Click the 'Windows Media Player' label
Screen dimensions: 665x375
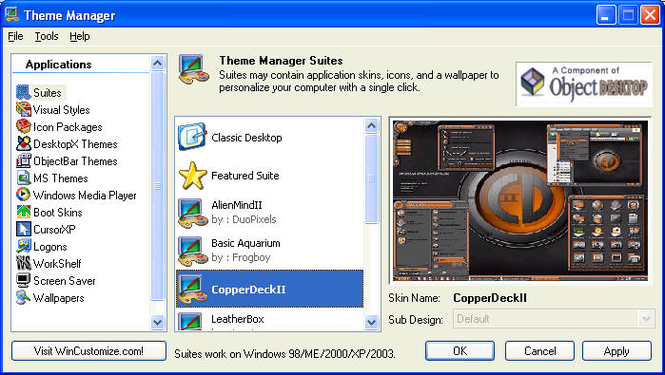(85, 195)
